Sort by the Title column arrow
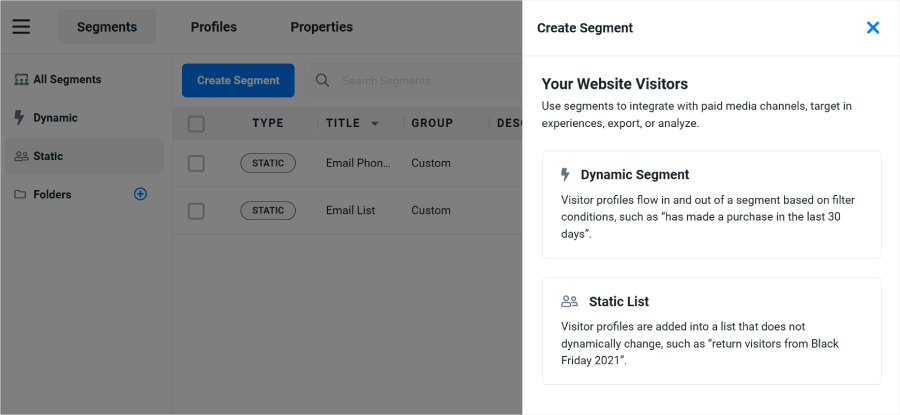This screenshot has height=415, width=900. (375, 124)
